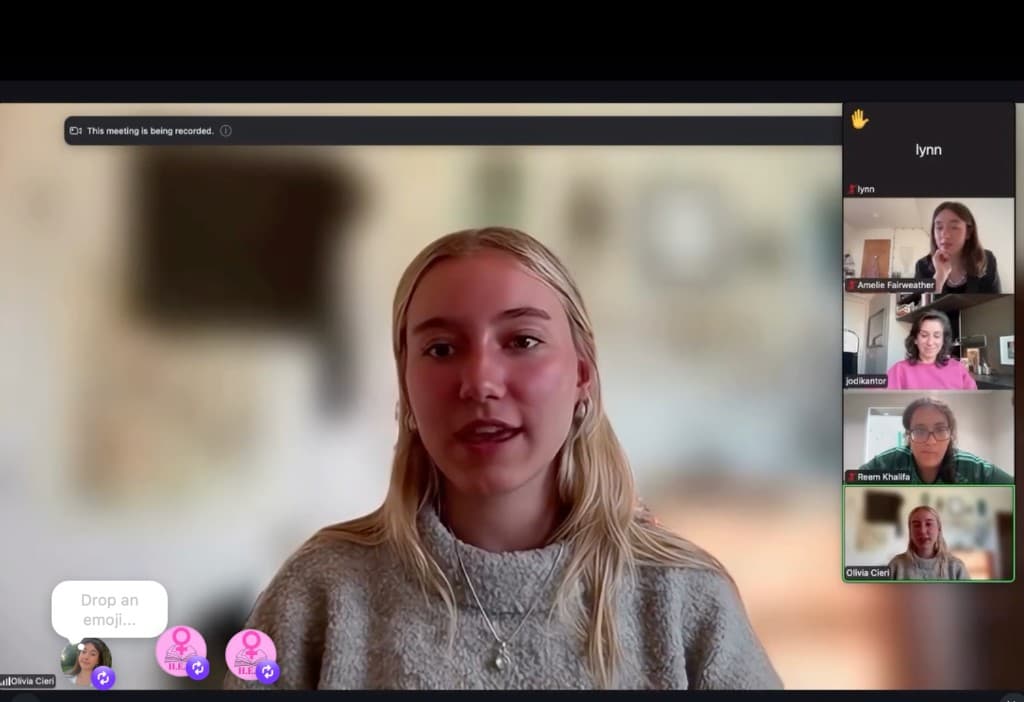1024x702 pixels.
Task: Click "This meeting is being recorded." text
Action: pos(150,131)
